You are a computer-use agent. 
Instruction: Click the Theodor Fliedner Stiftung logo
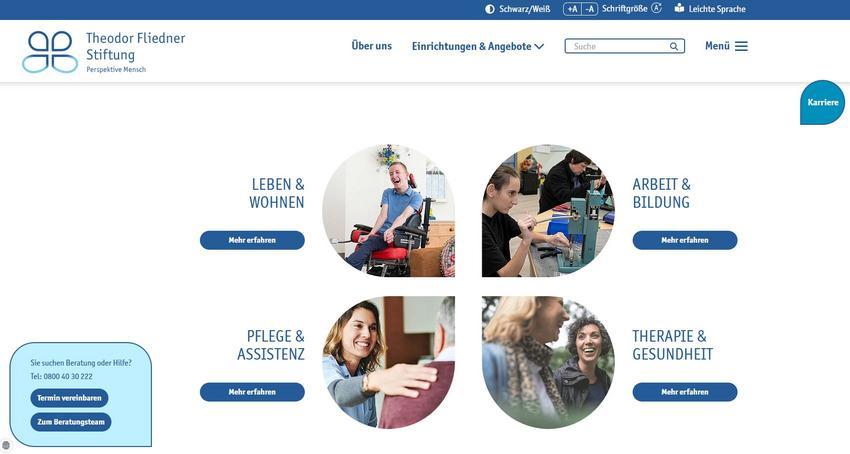104,52
